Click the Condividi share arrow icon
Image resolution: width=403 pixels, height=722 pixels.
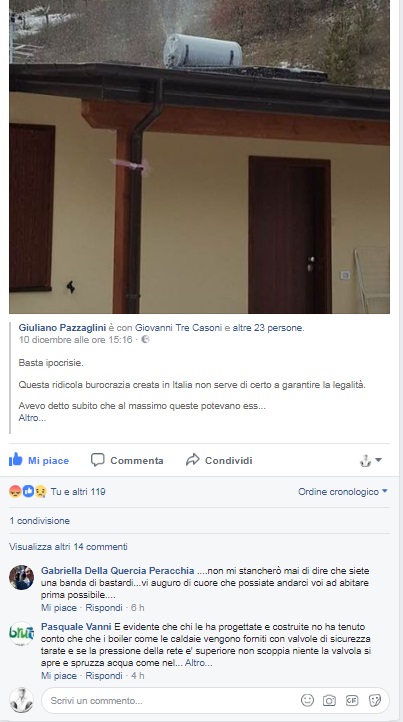tap(193, 460)
